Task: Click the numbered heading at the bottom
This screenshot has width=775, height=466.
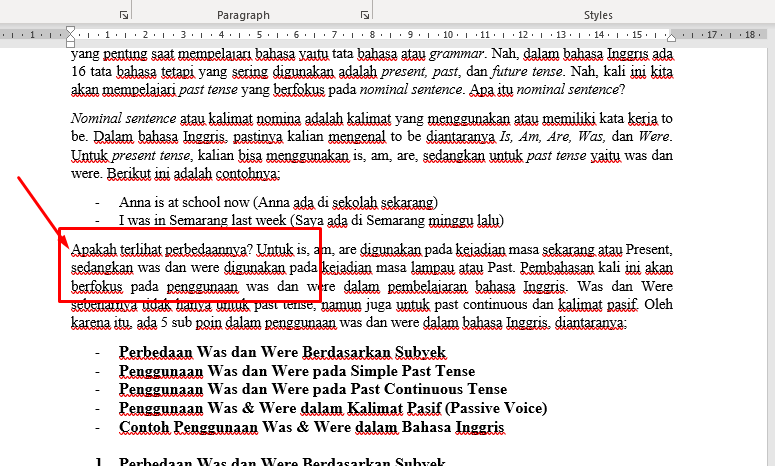Action: tap(282, 463)
